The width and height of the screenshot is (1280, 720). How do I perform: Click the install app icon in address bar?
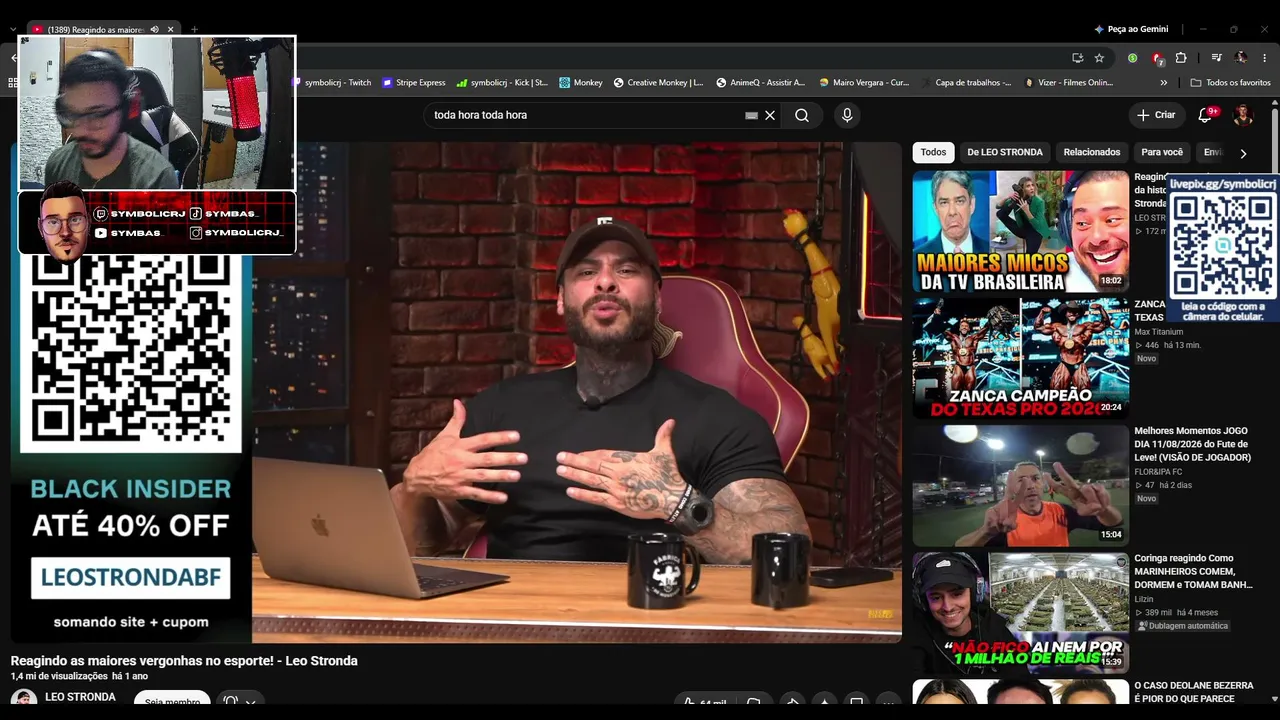click(1077, 58)
